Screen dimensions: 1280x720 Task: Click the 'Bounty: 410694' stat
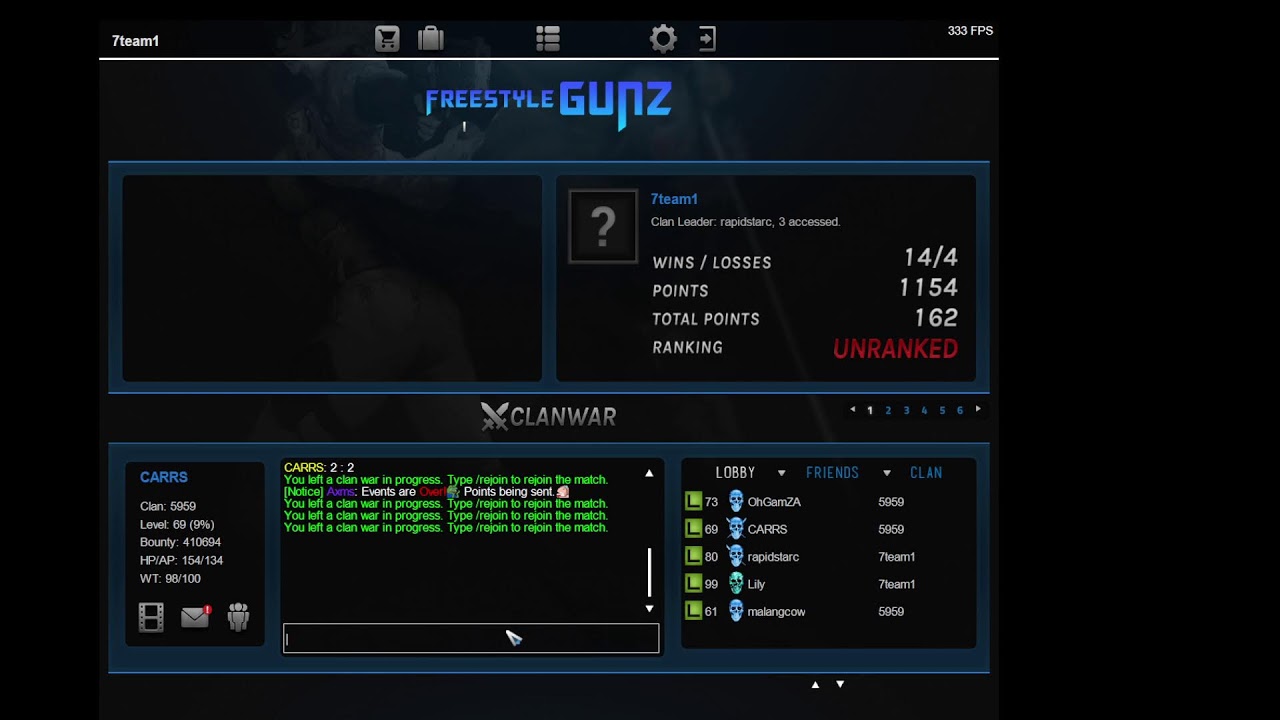point(180,542)
